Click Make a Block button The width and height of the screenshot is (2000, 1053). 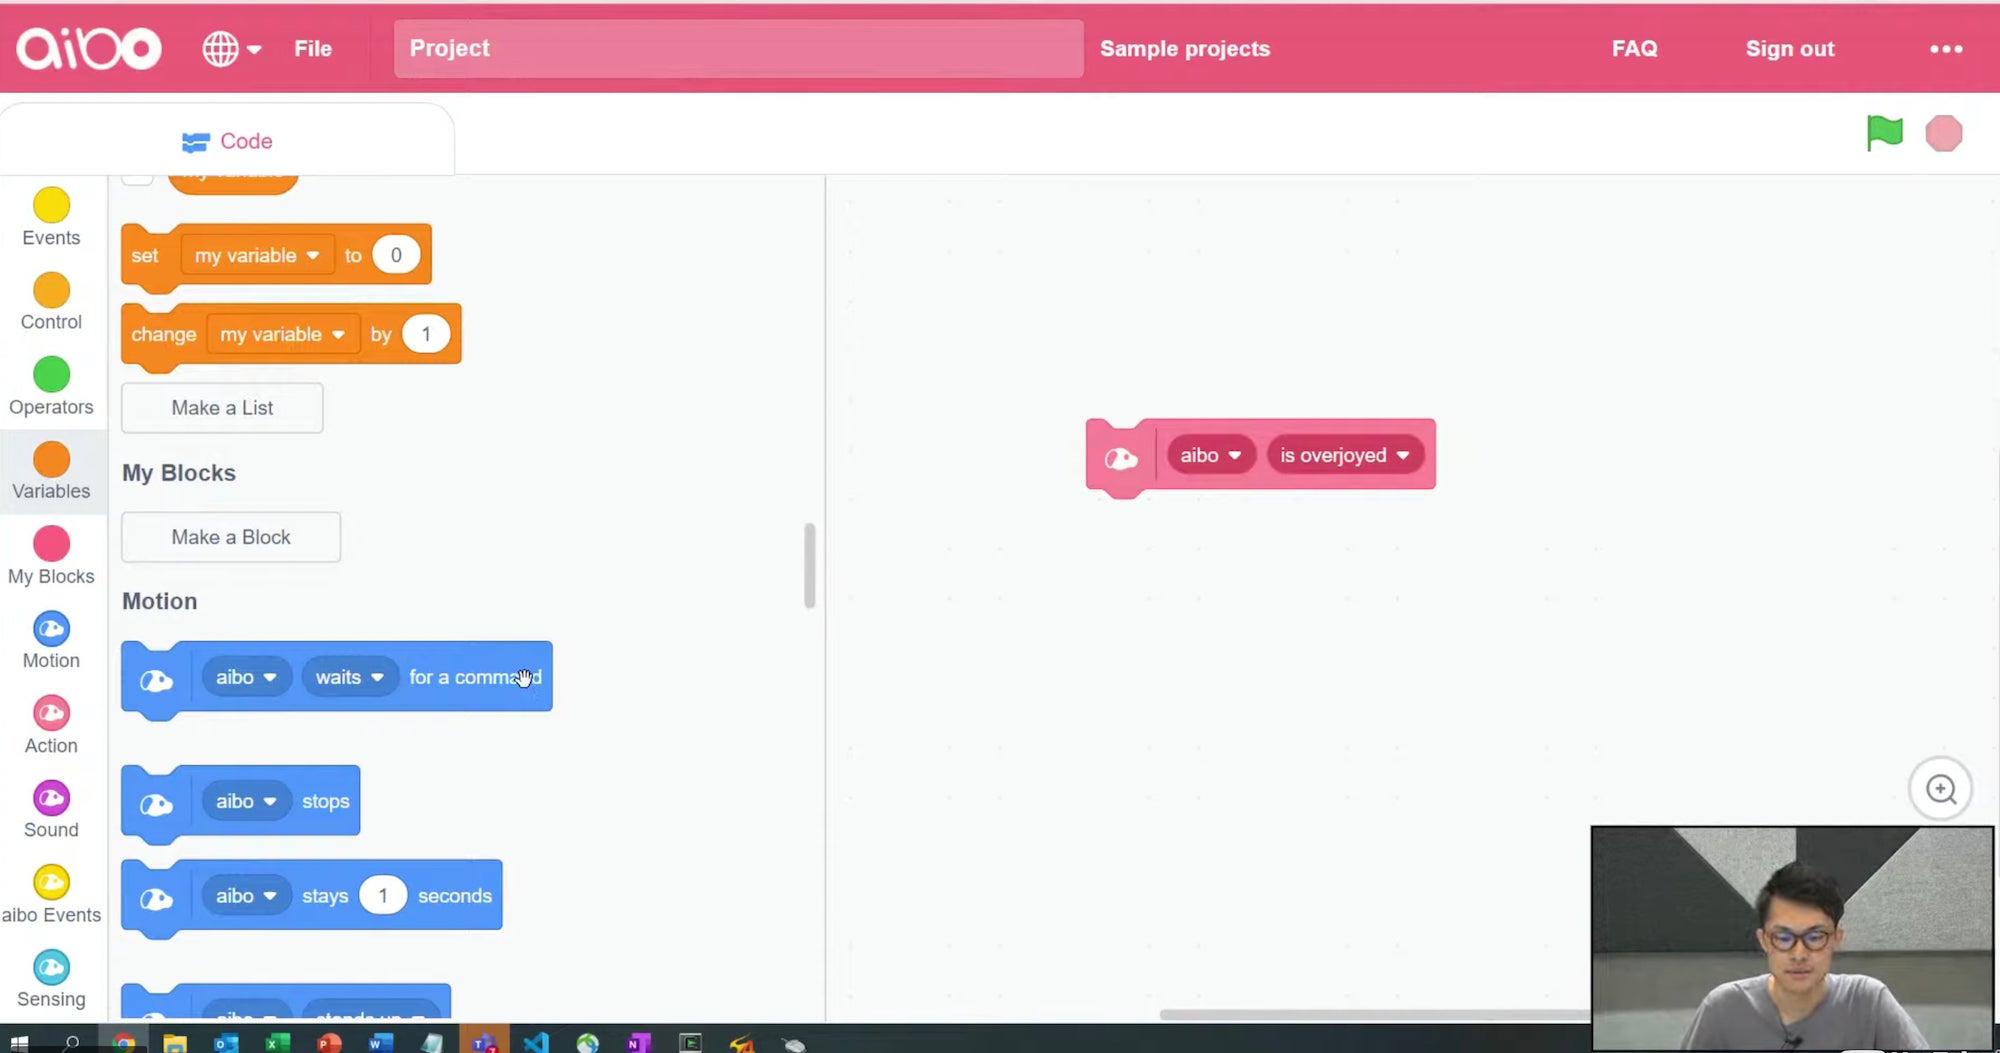click(231, 537)
